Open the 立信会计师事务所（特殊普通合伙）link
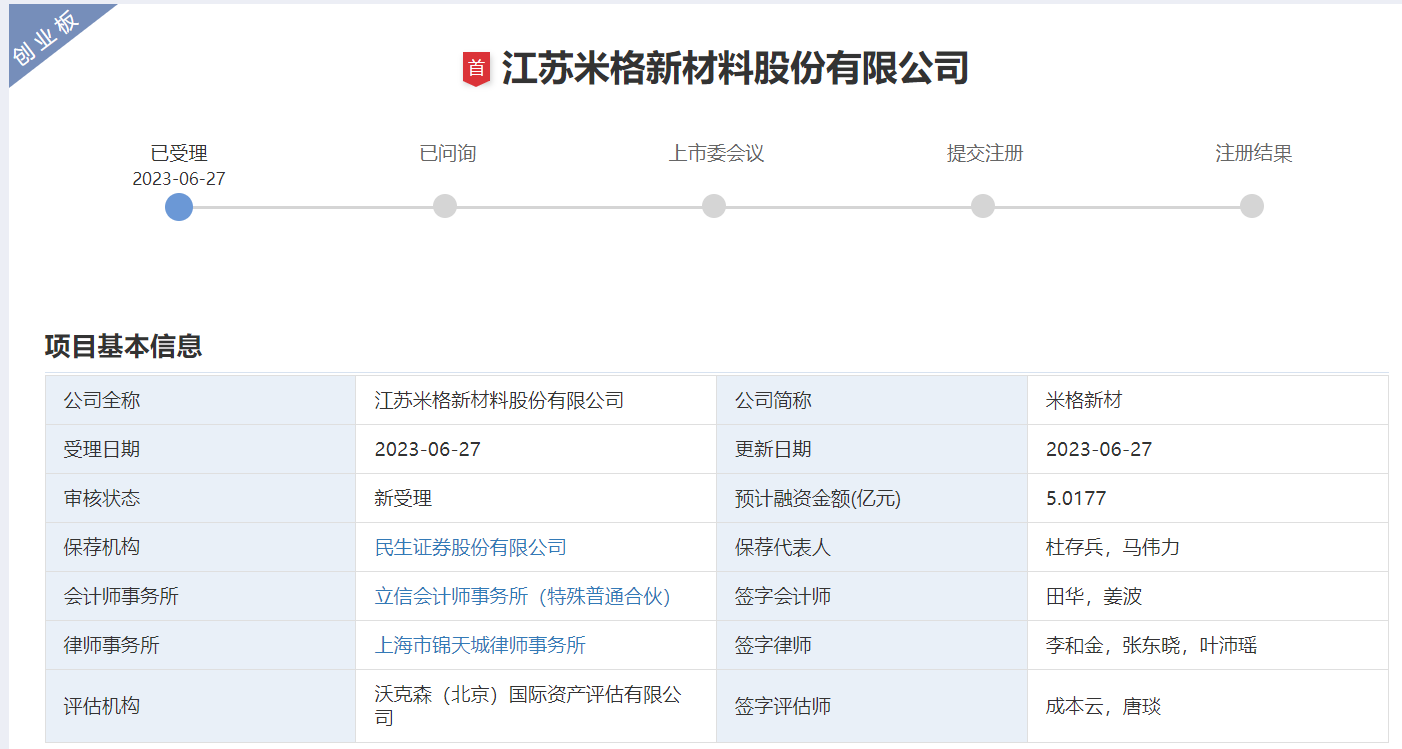The width and height of the screenshot is (1402, 749). click(x=522, y=596)
